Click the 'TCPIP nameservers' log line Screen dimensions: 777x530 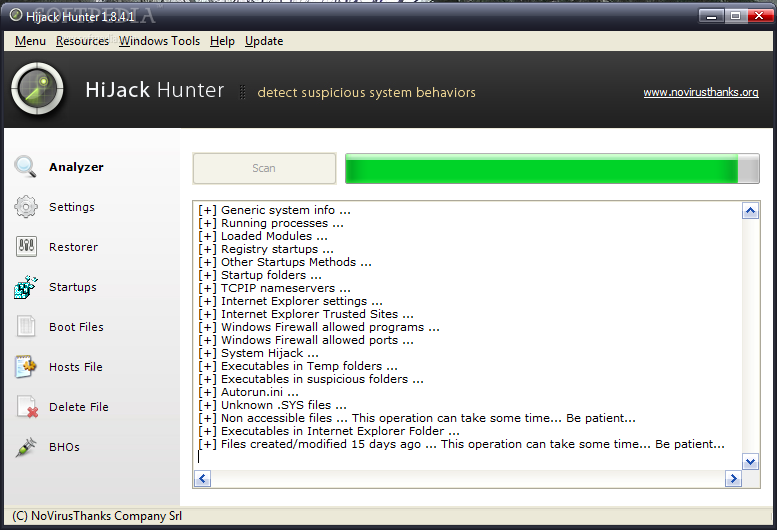point(274,288)
